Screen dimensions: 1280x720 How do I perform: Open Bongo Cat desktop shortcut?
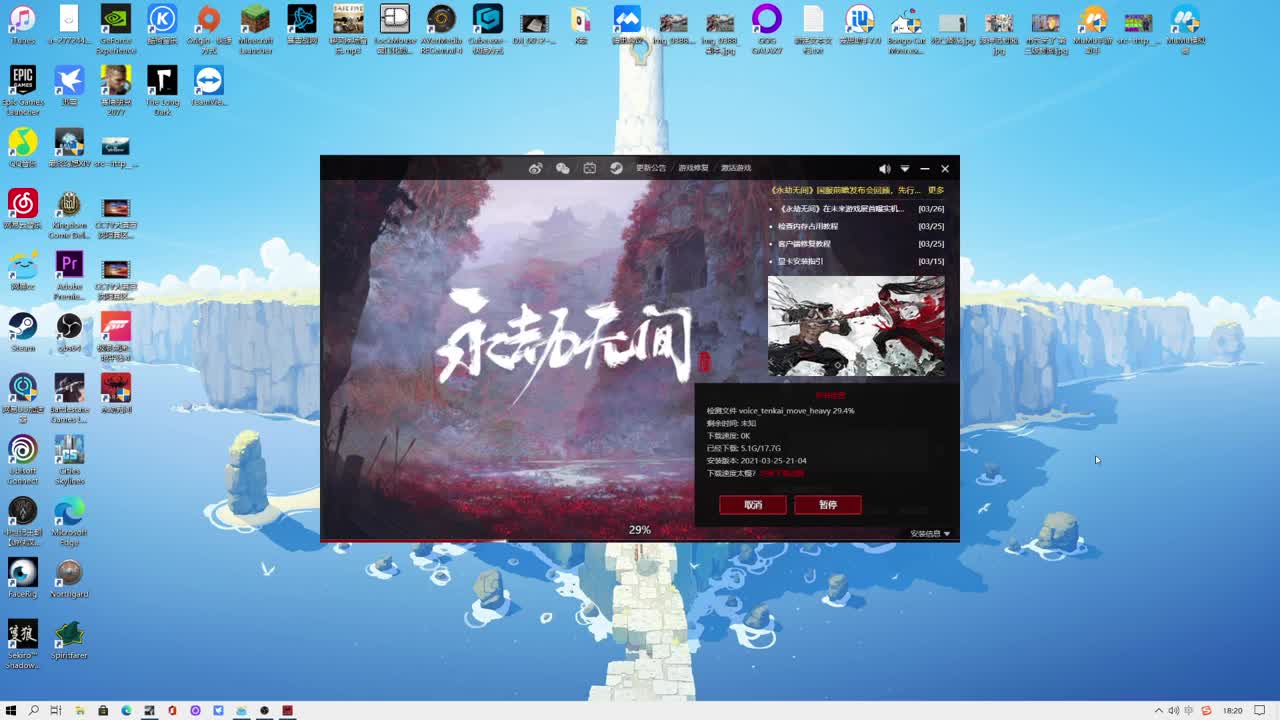[x=906, y=28]
